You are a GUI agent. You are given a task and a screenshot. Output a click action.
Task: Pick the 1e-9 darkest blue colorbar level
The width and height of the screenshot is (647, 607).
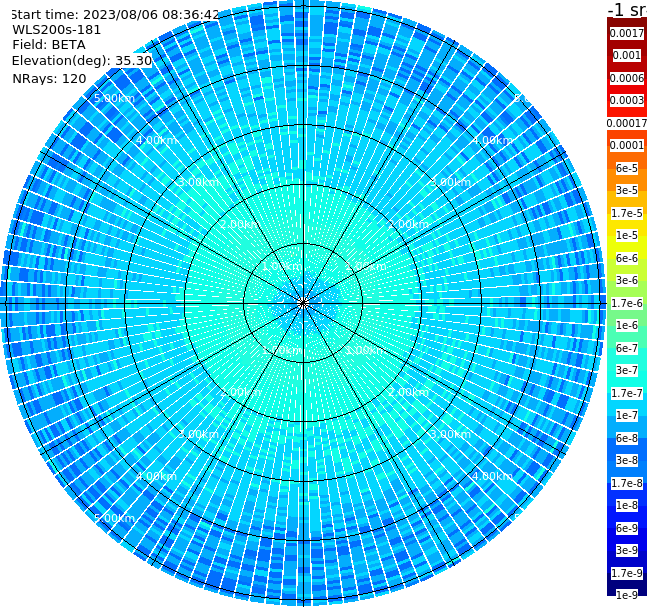627,595
